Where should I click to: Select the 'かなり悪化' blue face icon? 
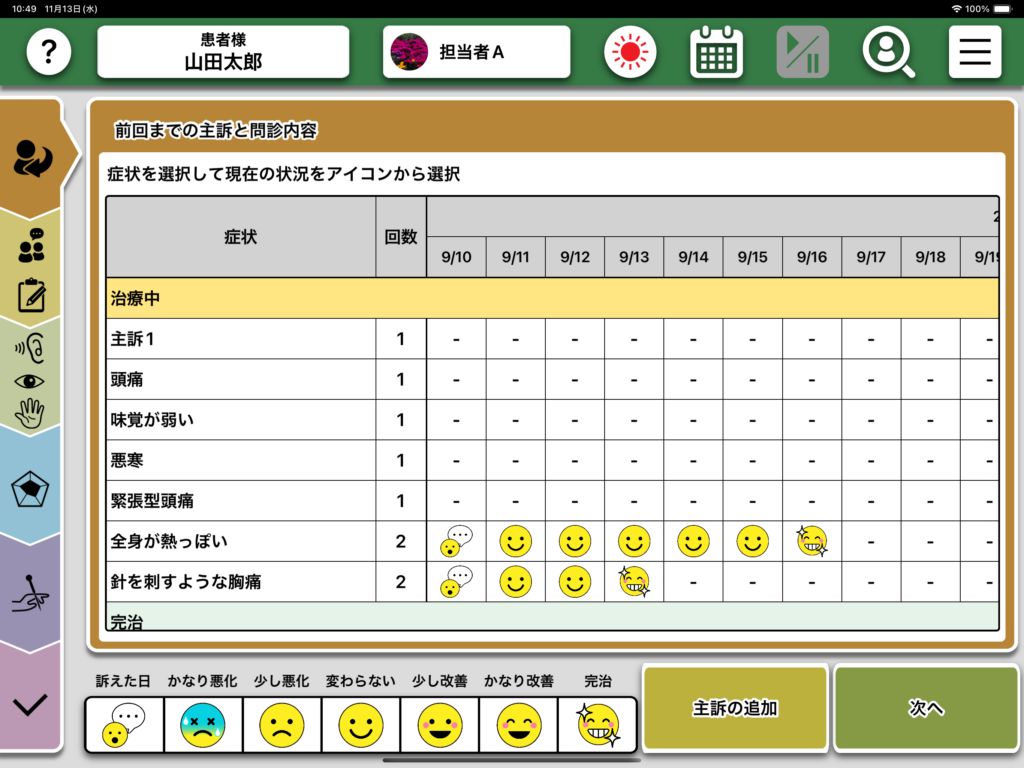(202, 724)
